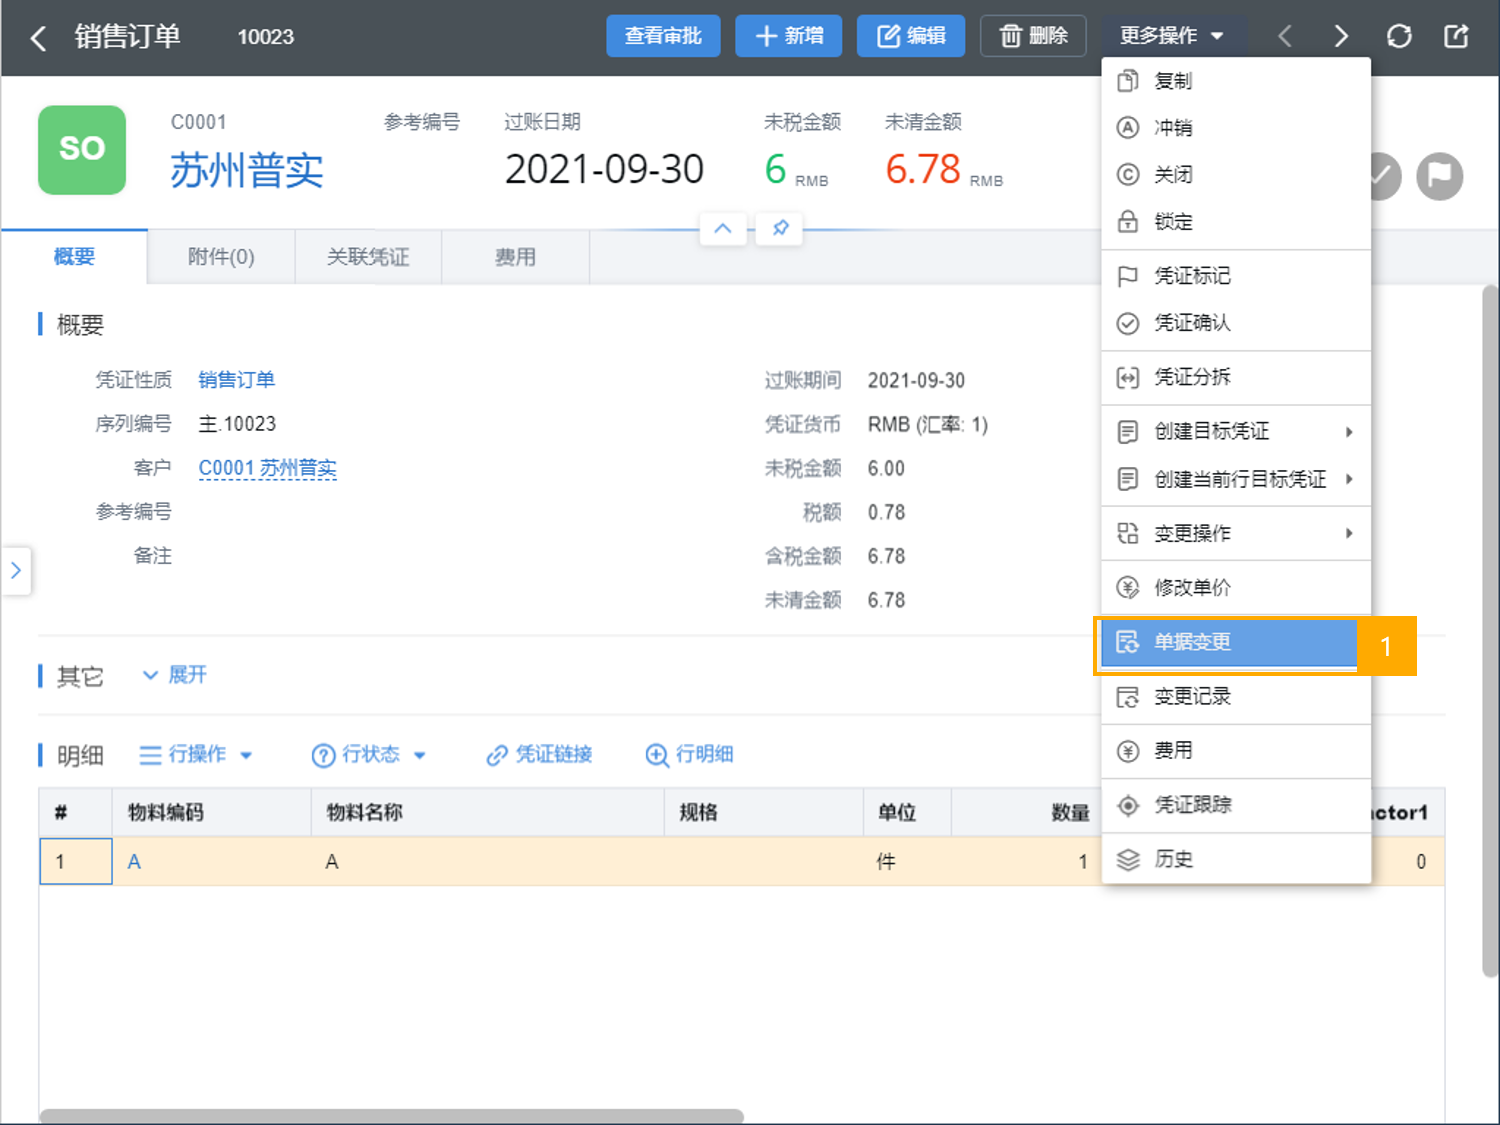Select 变更记录 in the menu
Screen dimensions: 1500x1125
[1236, 696]
